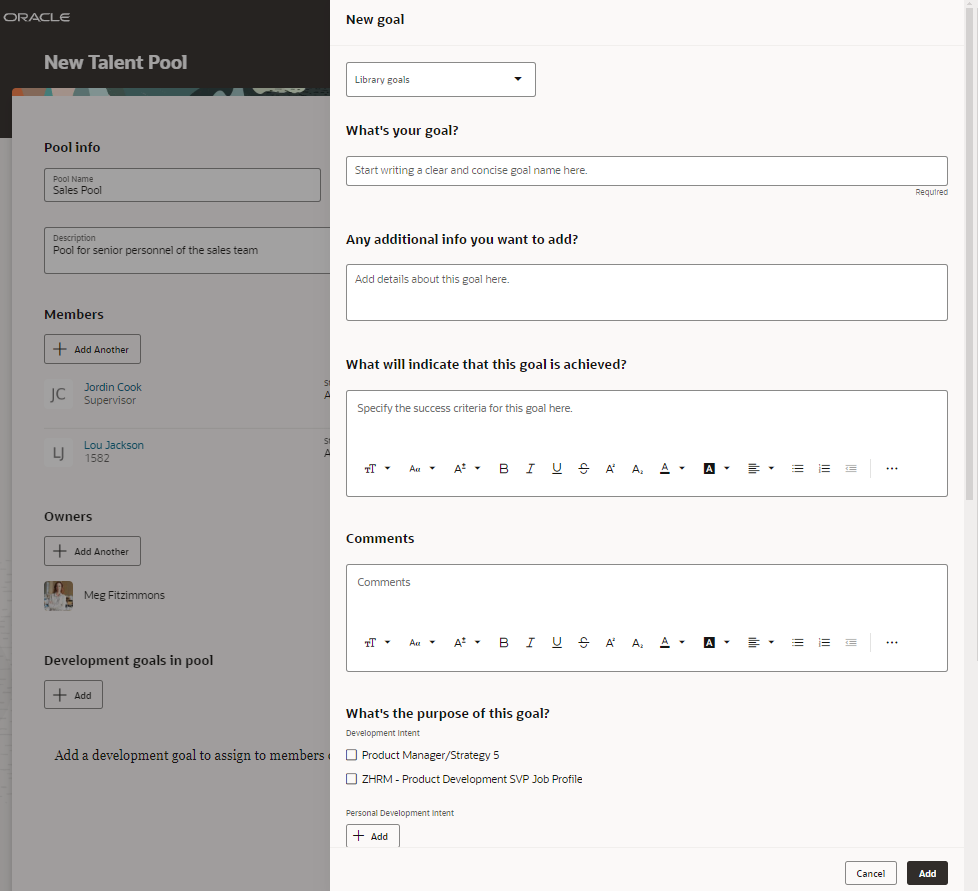The width and height of the screenshot is (978, 891).
Task: Check Product Manager/Strategy 5 intent
Action: coord(352,755)
